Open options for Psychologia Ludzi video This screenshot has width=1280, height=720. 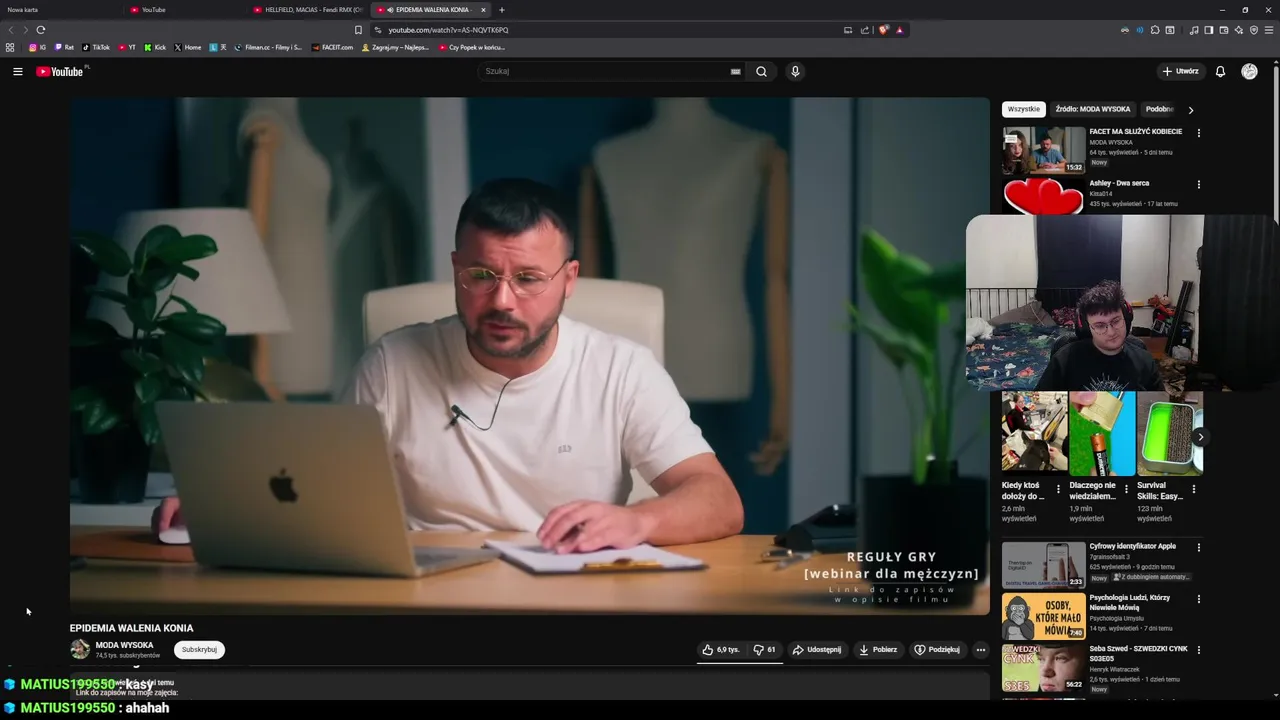tap(1198, 598)
